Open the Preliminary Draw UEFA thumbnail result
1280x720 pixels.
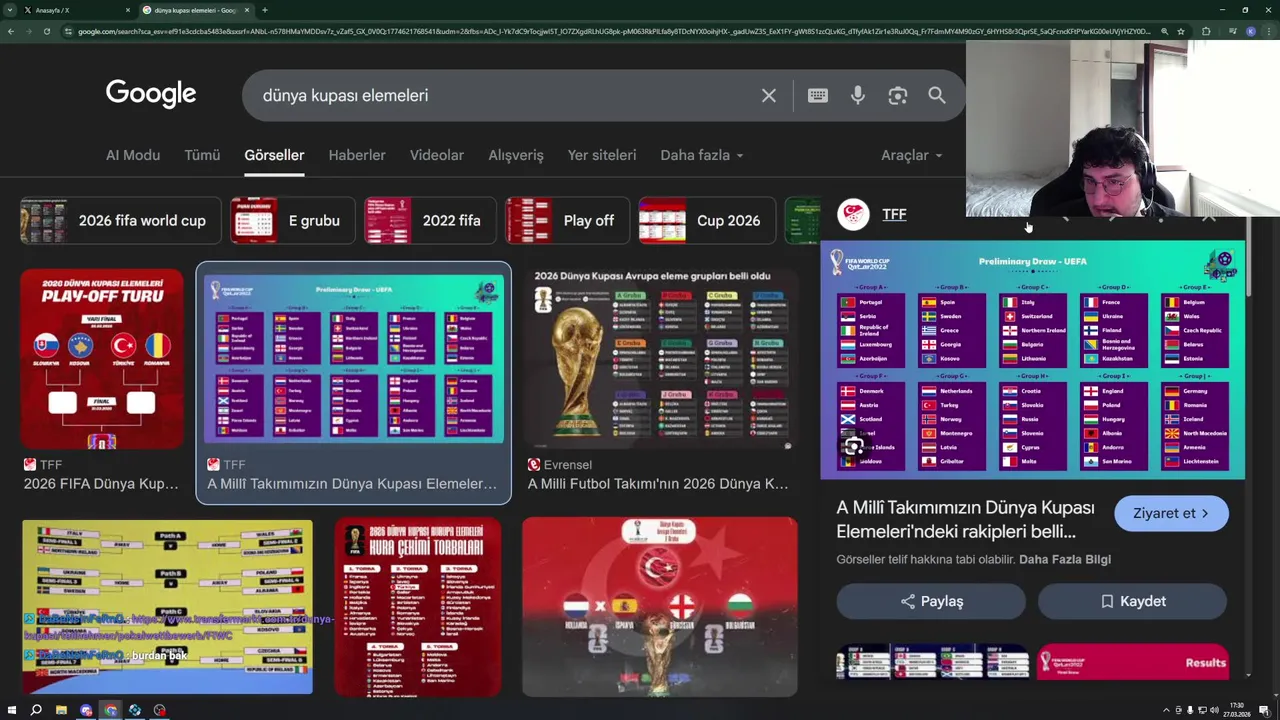pos(354,358)
